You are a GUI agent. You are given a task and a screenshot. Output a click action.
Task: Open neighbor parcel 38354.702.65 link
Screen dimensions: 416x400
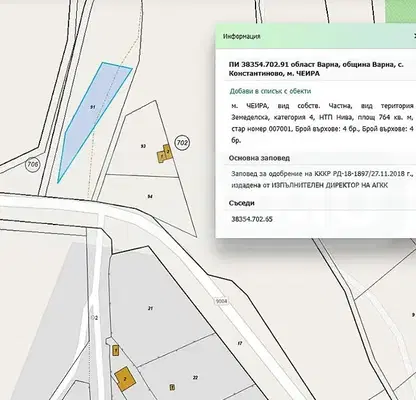pyautogui.click(x=252, y=219)
